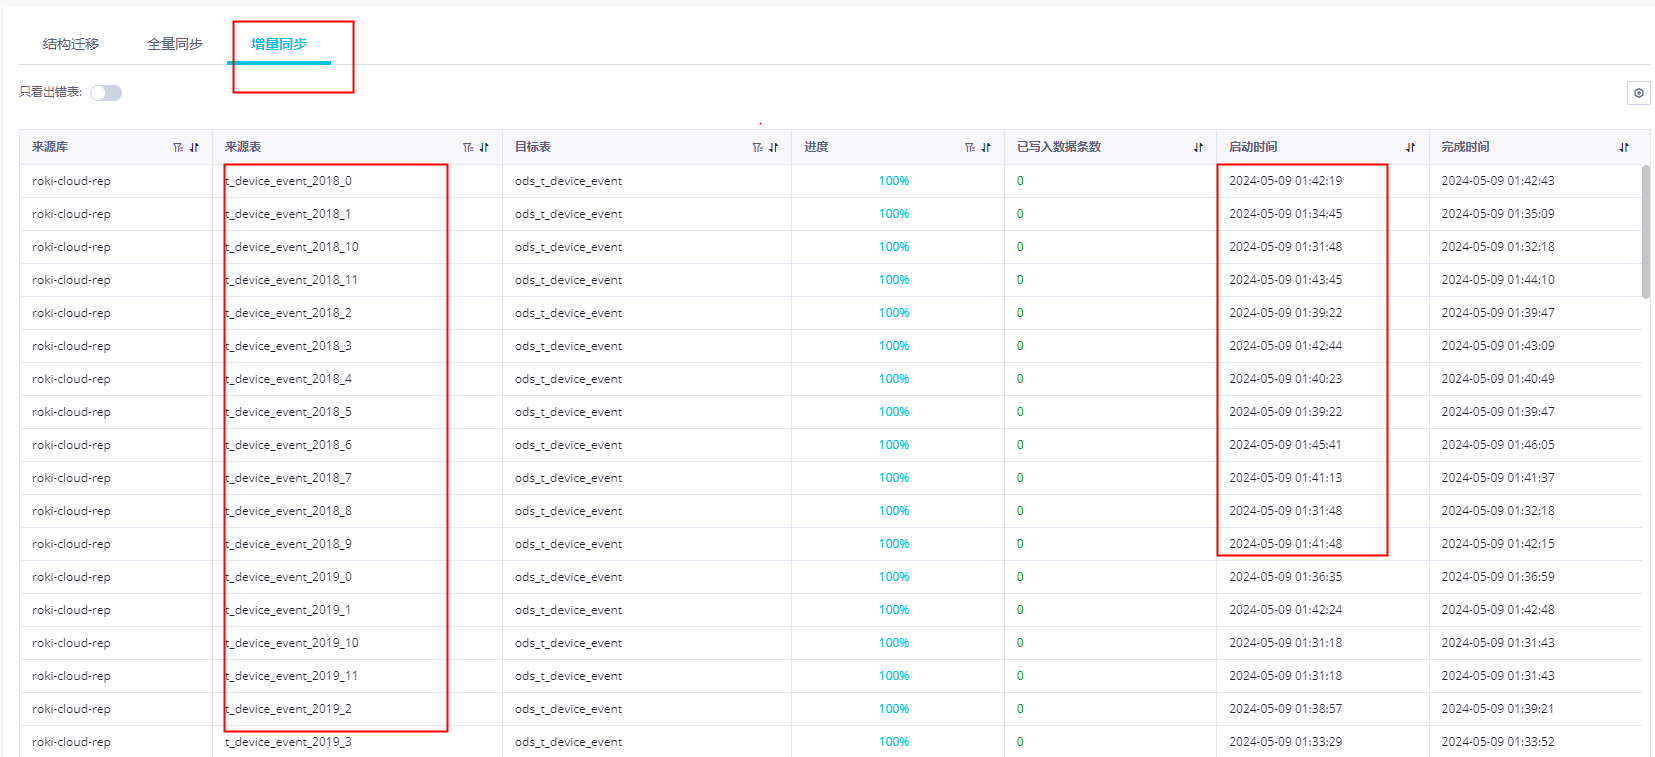1655x757 pixels.
Task: Select source table t_device_event_2019_10
Action: [292, 643]
